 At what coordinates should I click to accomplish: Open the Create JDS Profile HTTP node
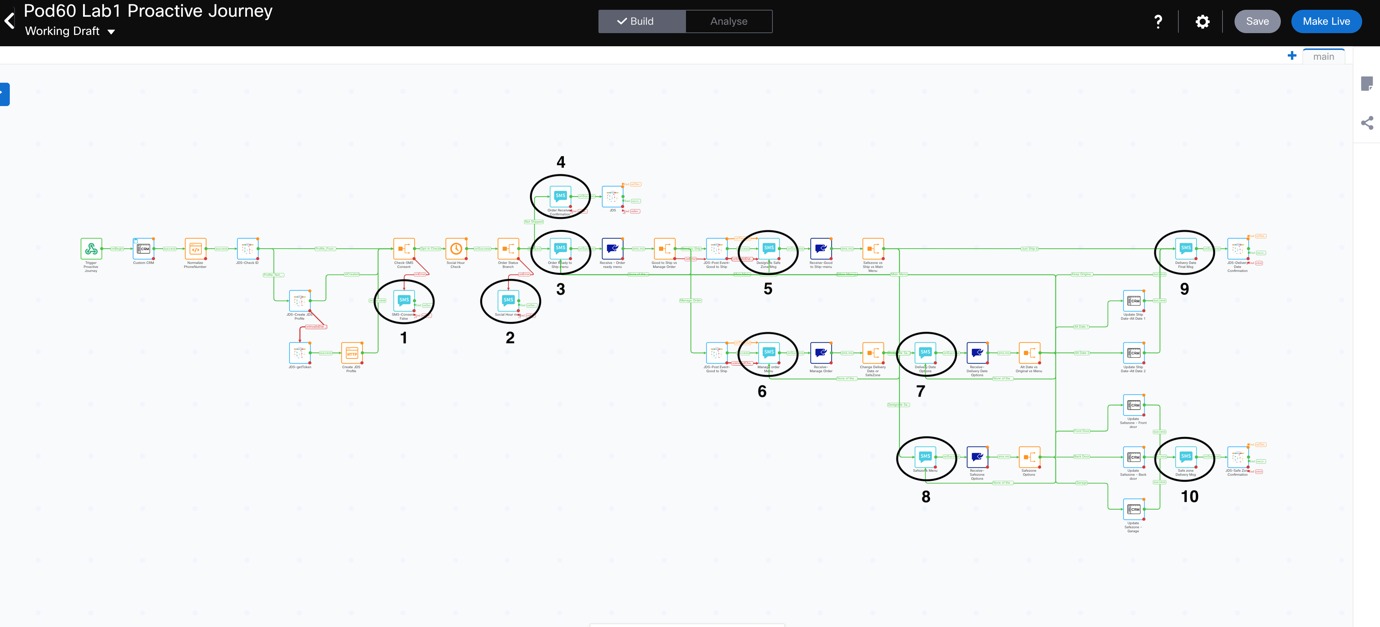click(351, 353)
